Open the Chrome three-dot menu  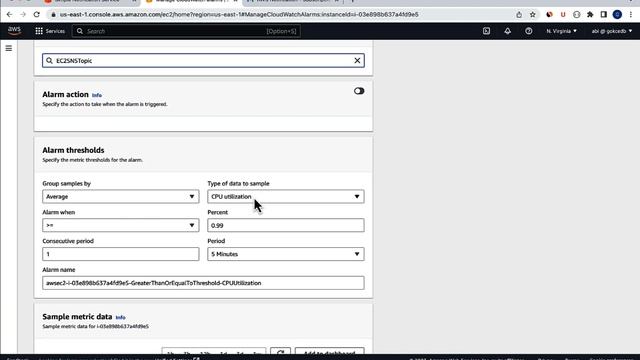[x=631, y=14]
